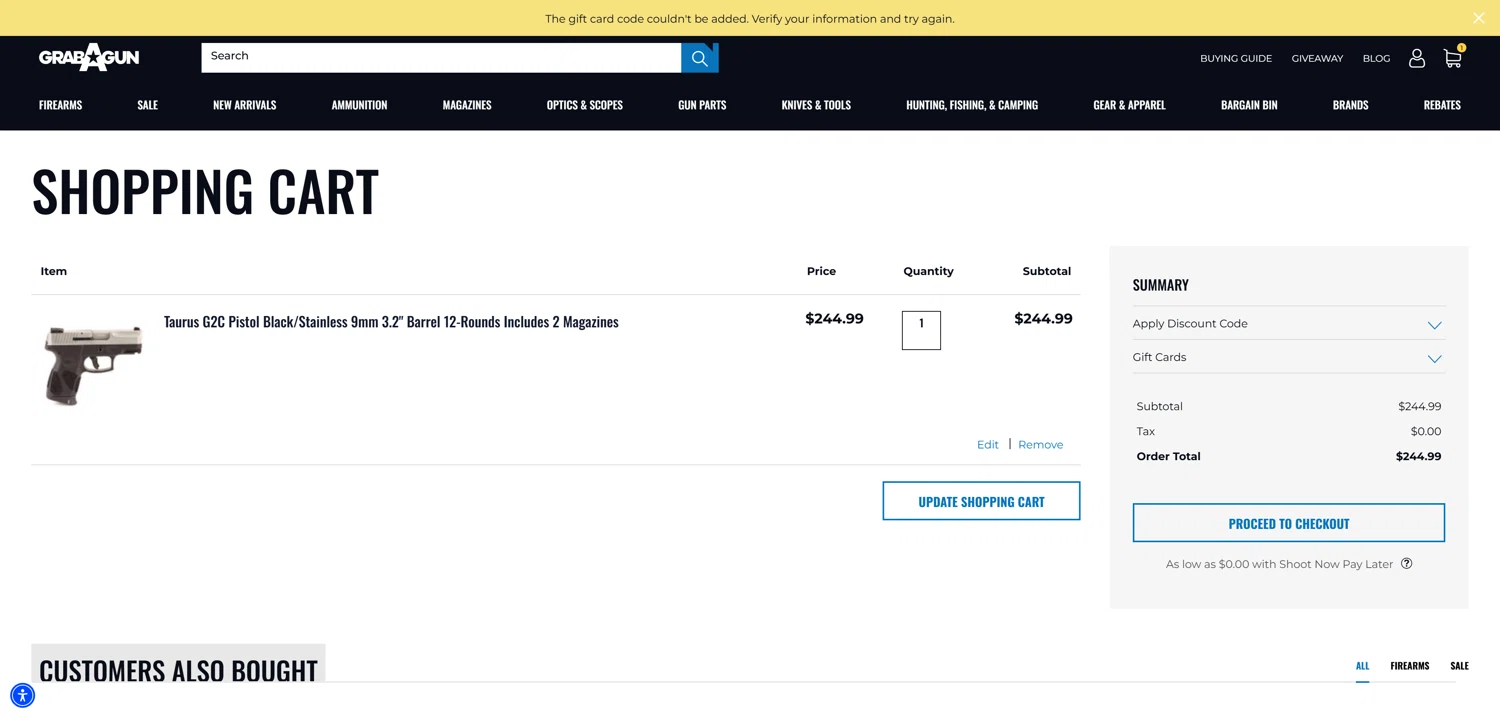Open the user account icon

(x=1416, y=58)
